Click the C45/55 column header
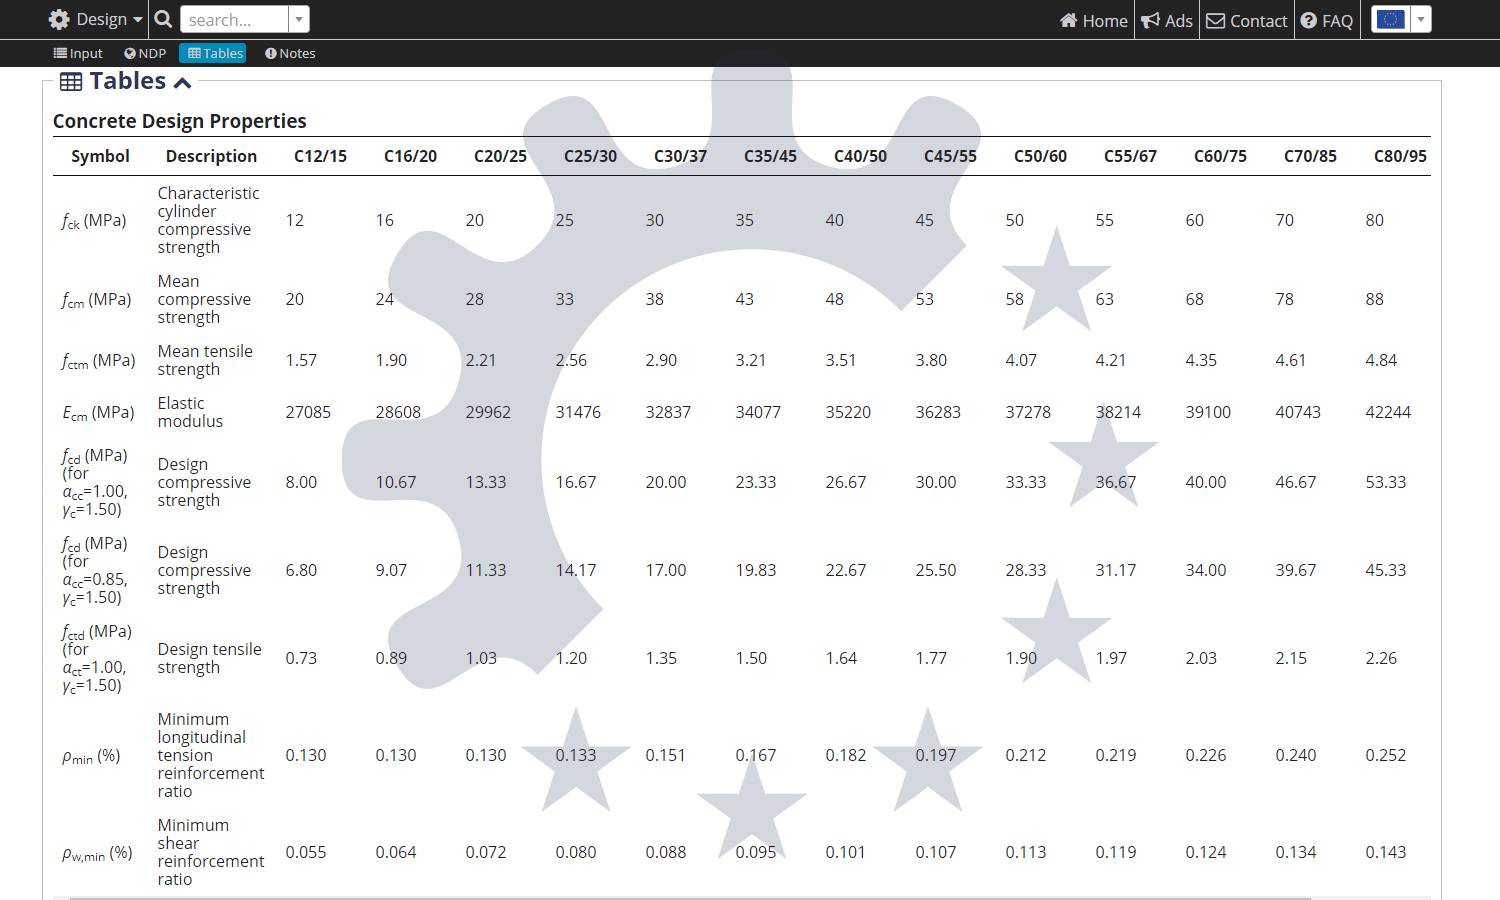This screenshot has height=900, width=1500. (950, 156)
